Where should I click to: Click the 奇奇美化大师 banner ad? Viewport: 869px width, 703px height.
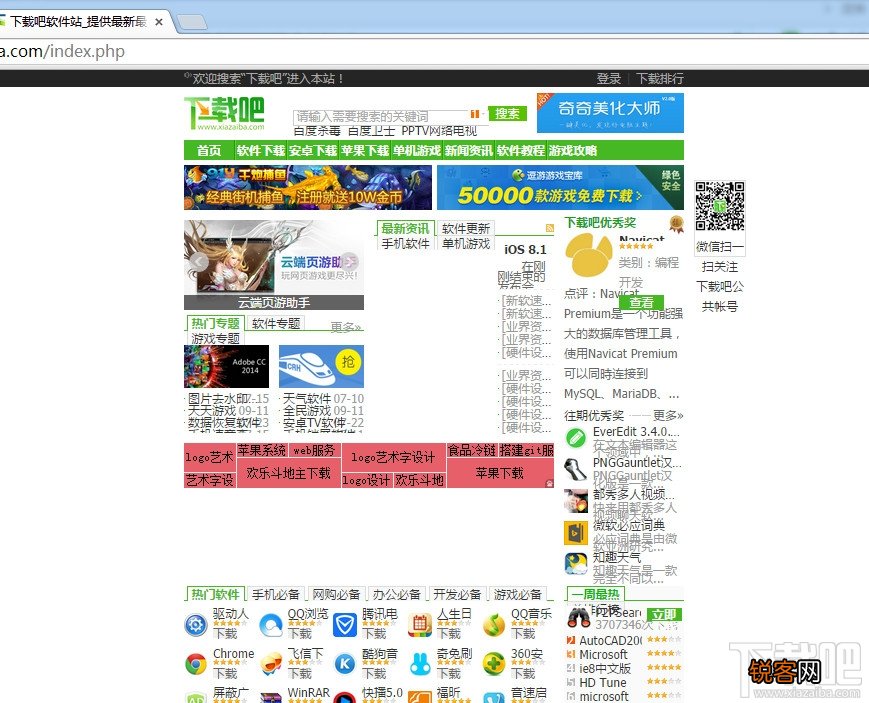tap(610, 113)
